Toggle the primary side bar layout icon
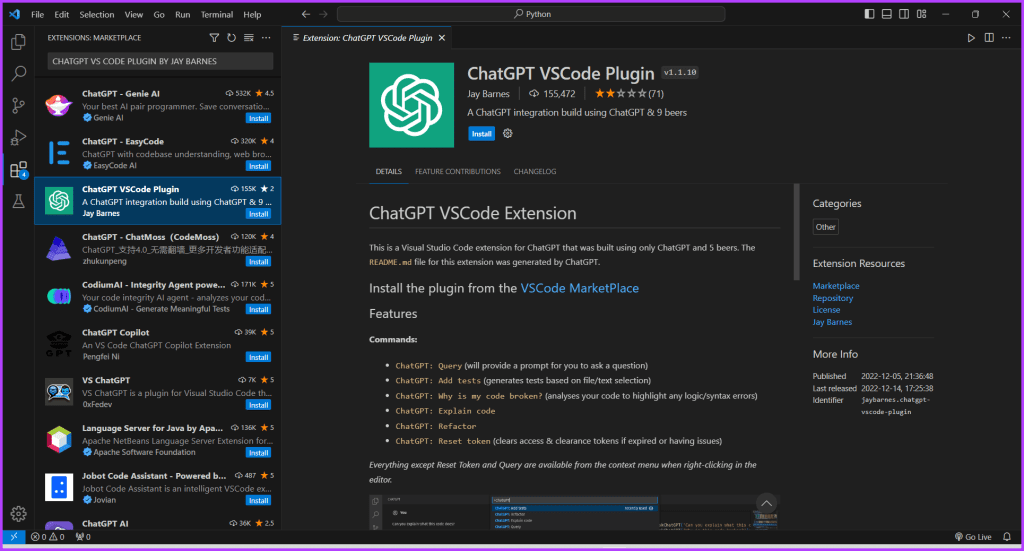1024x551 pixels. (x=869, y=14)
